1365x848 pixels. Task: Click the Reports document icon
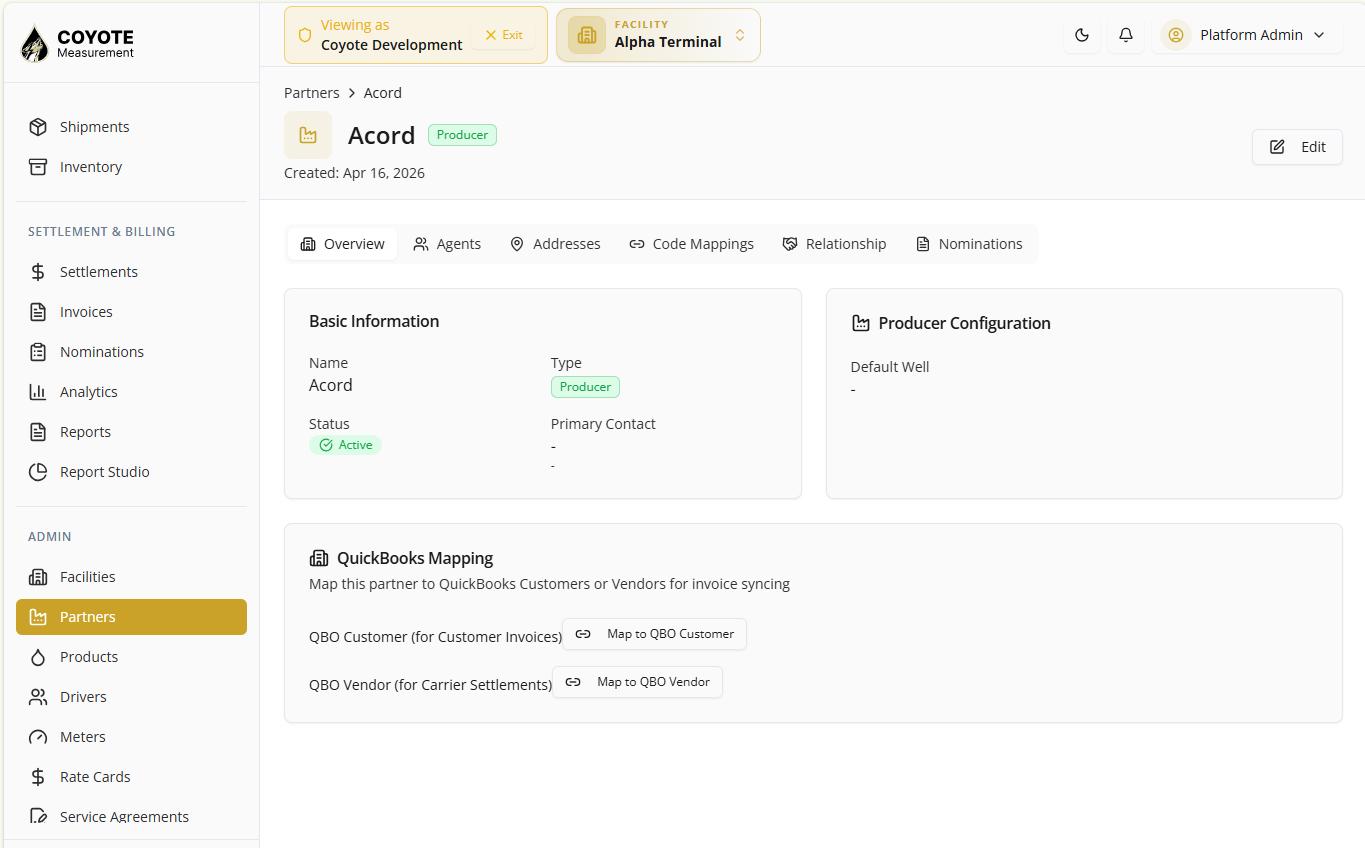click(38, 432)
